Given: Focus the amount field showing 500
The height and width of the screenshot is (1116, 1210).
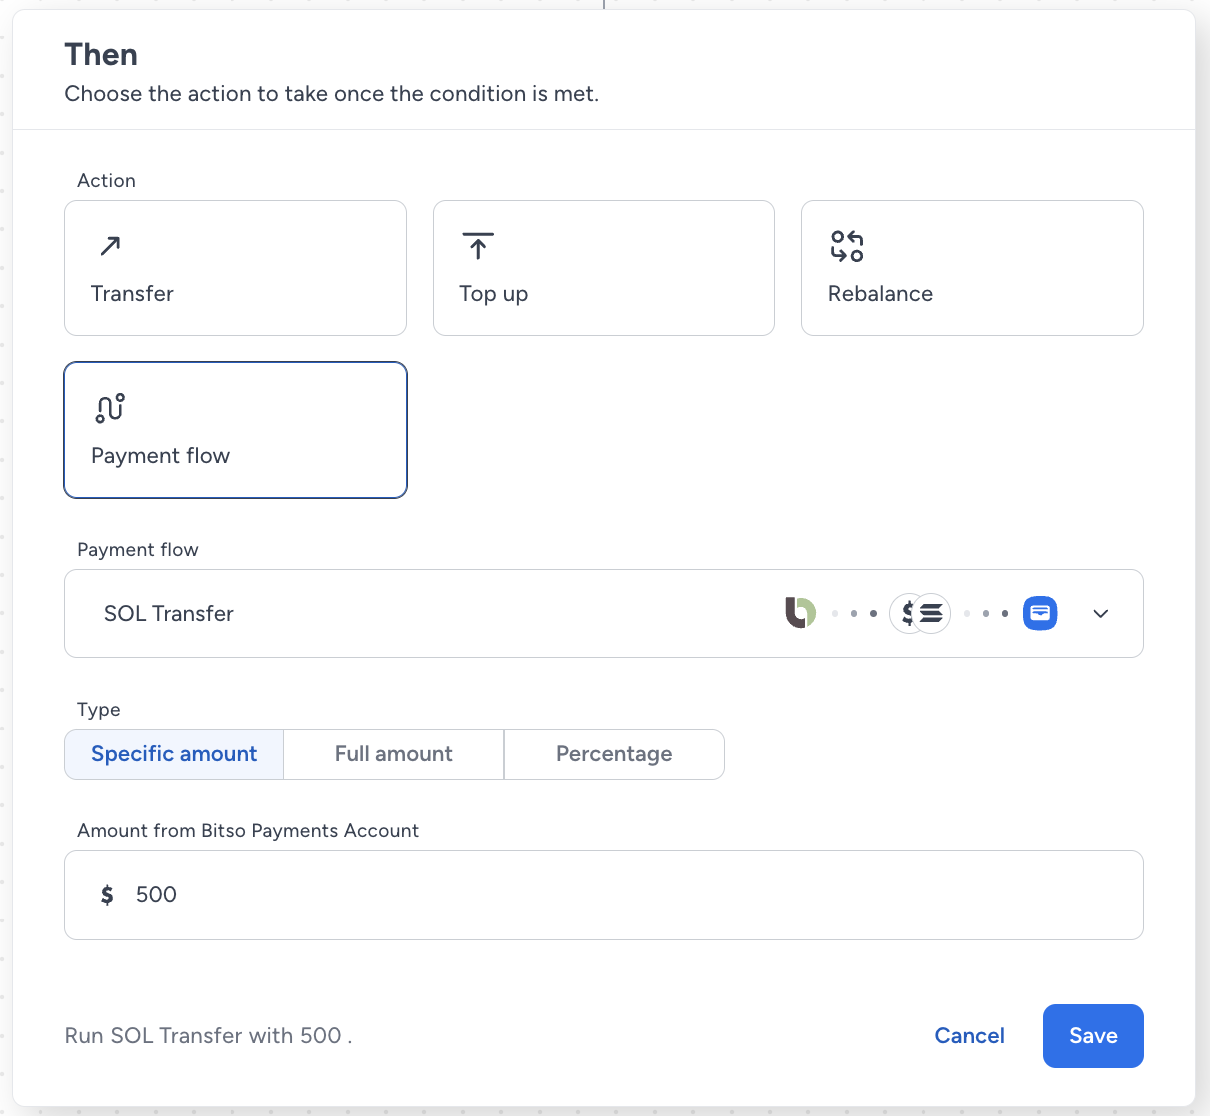Looking at the screenshot, I should point(604,895).
